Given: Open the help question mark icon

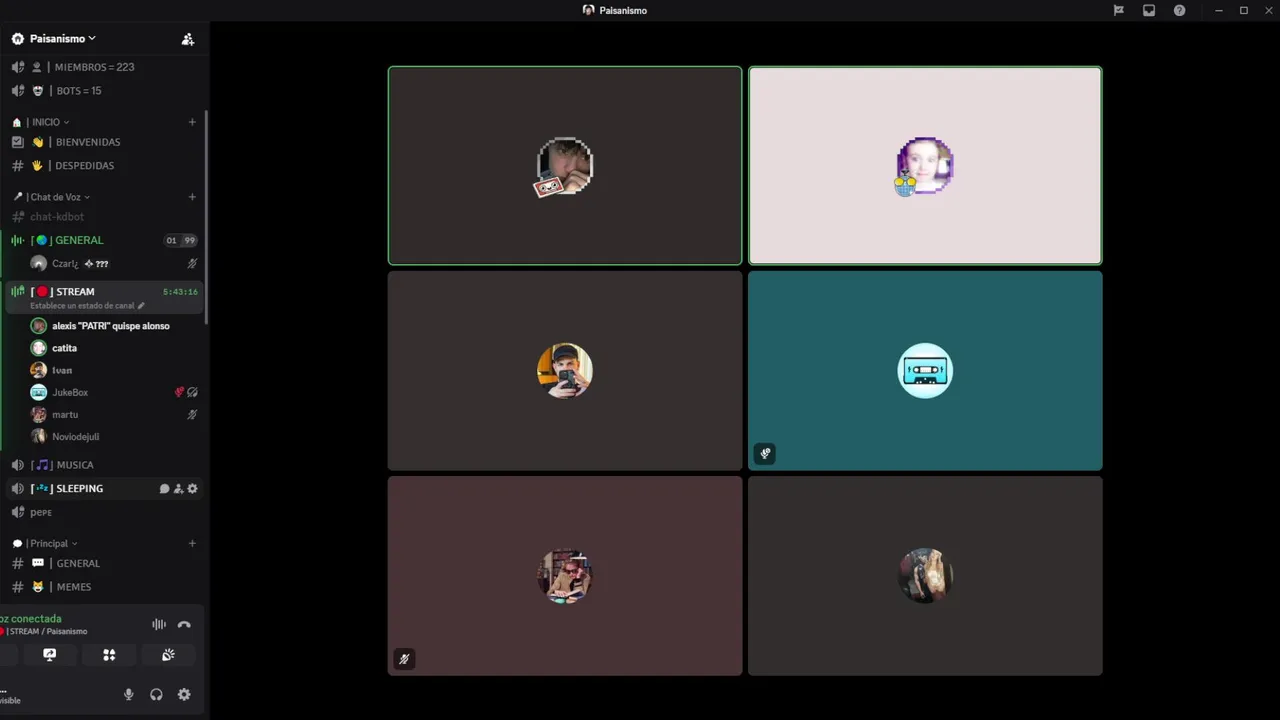Looking at the screenshot, I should (1180, 10).
